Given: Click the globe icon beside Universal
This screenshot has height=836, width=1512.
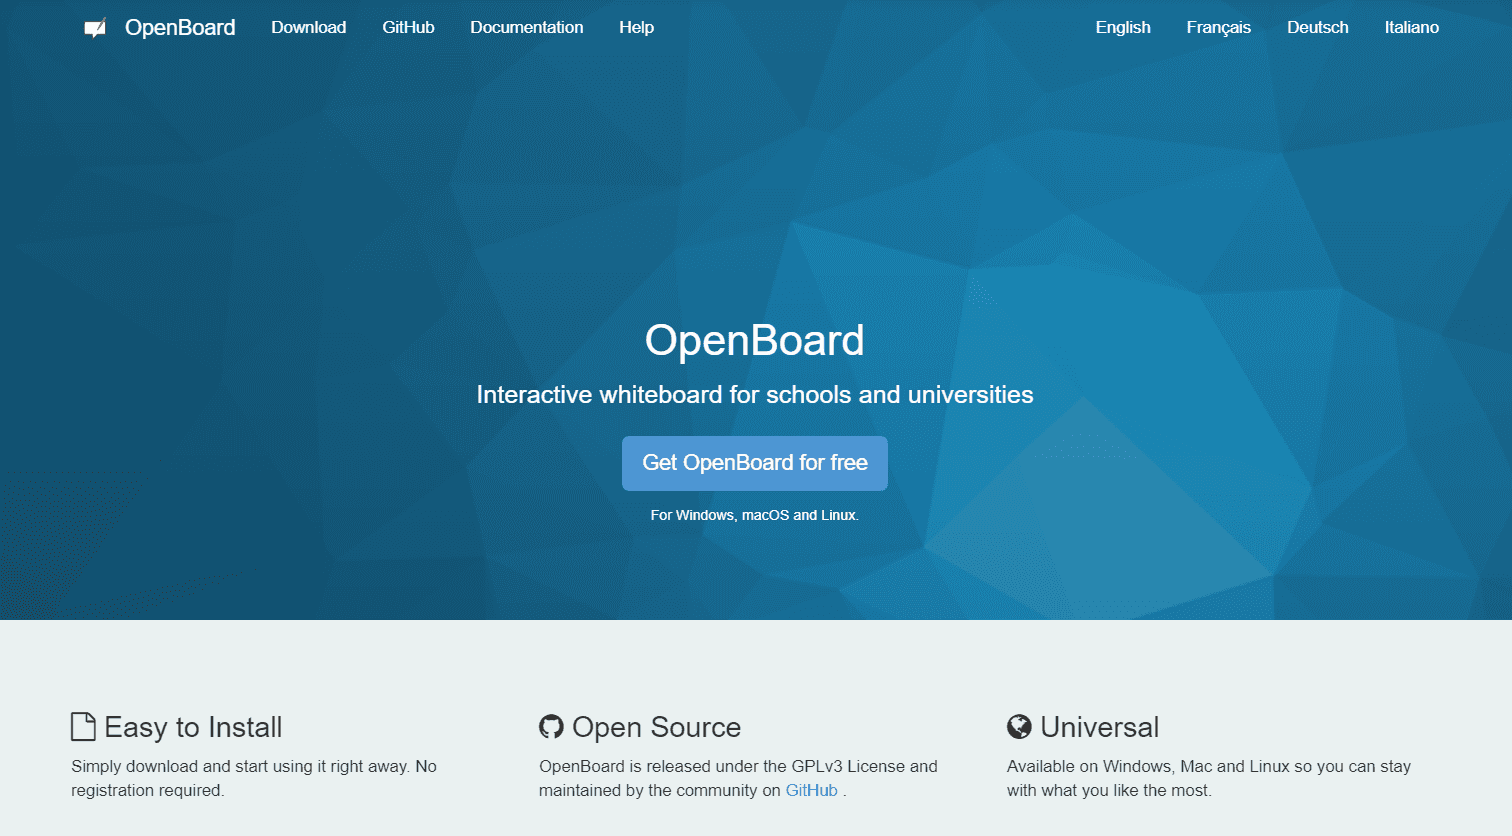Looking at the screenshot, I should (1019, 727).
